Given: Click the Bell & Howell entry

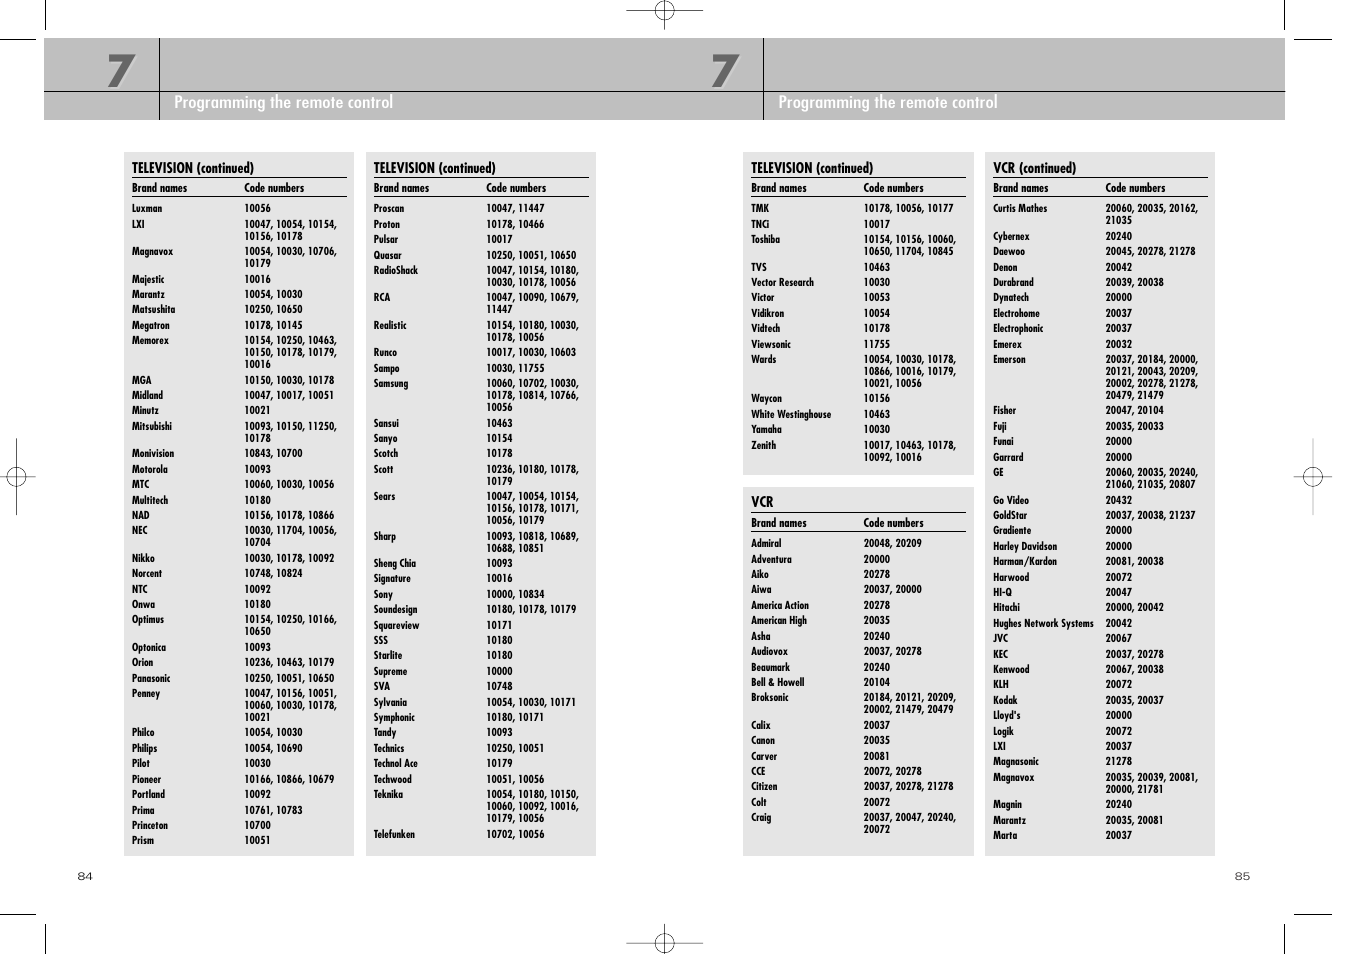Looking at the screenshot, I should pos(778,683).
